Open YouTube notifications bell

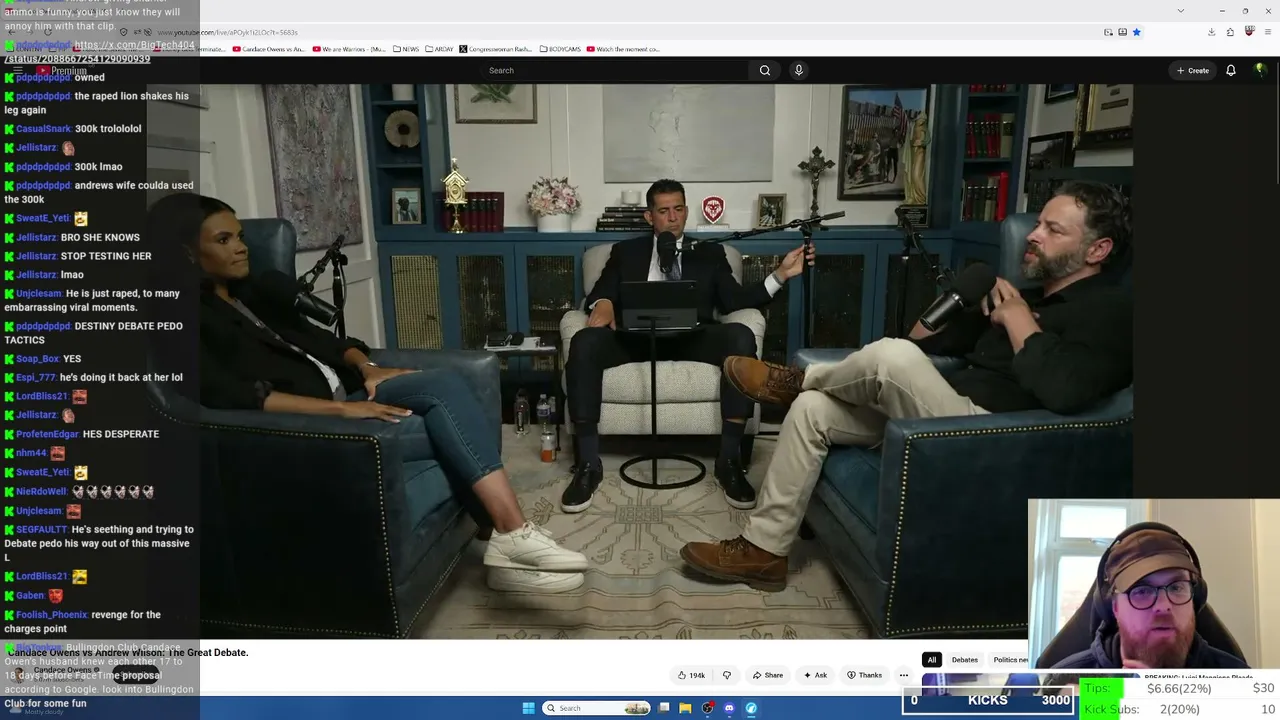[x=1231, y=70]
